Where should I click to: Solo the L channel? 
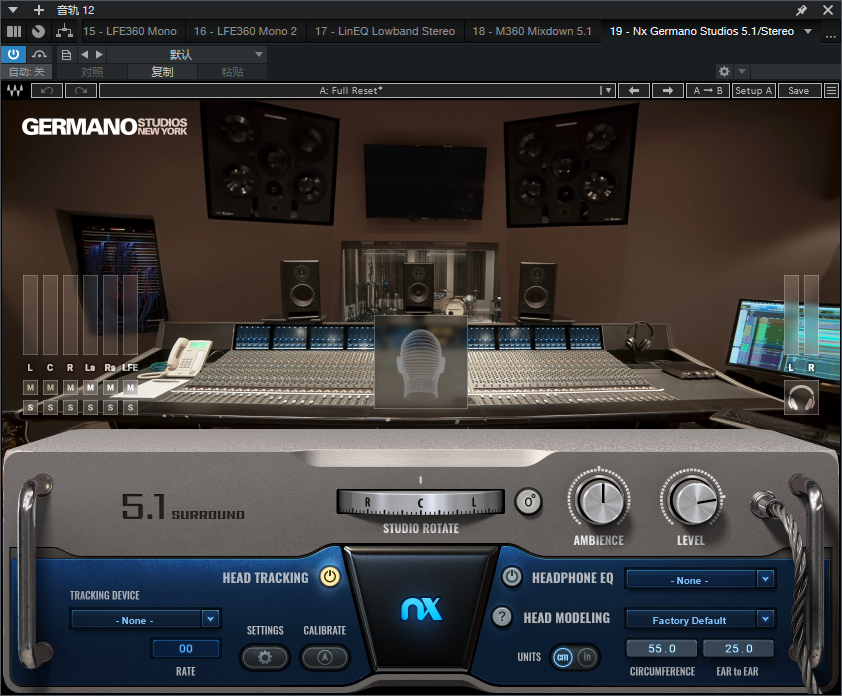31,408
